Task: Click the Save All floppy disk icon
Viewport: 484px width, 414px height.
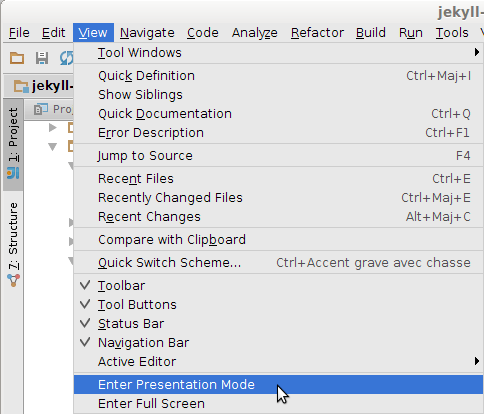Action: tap(42, 58)
